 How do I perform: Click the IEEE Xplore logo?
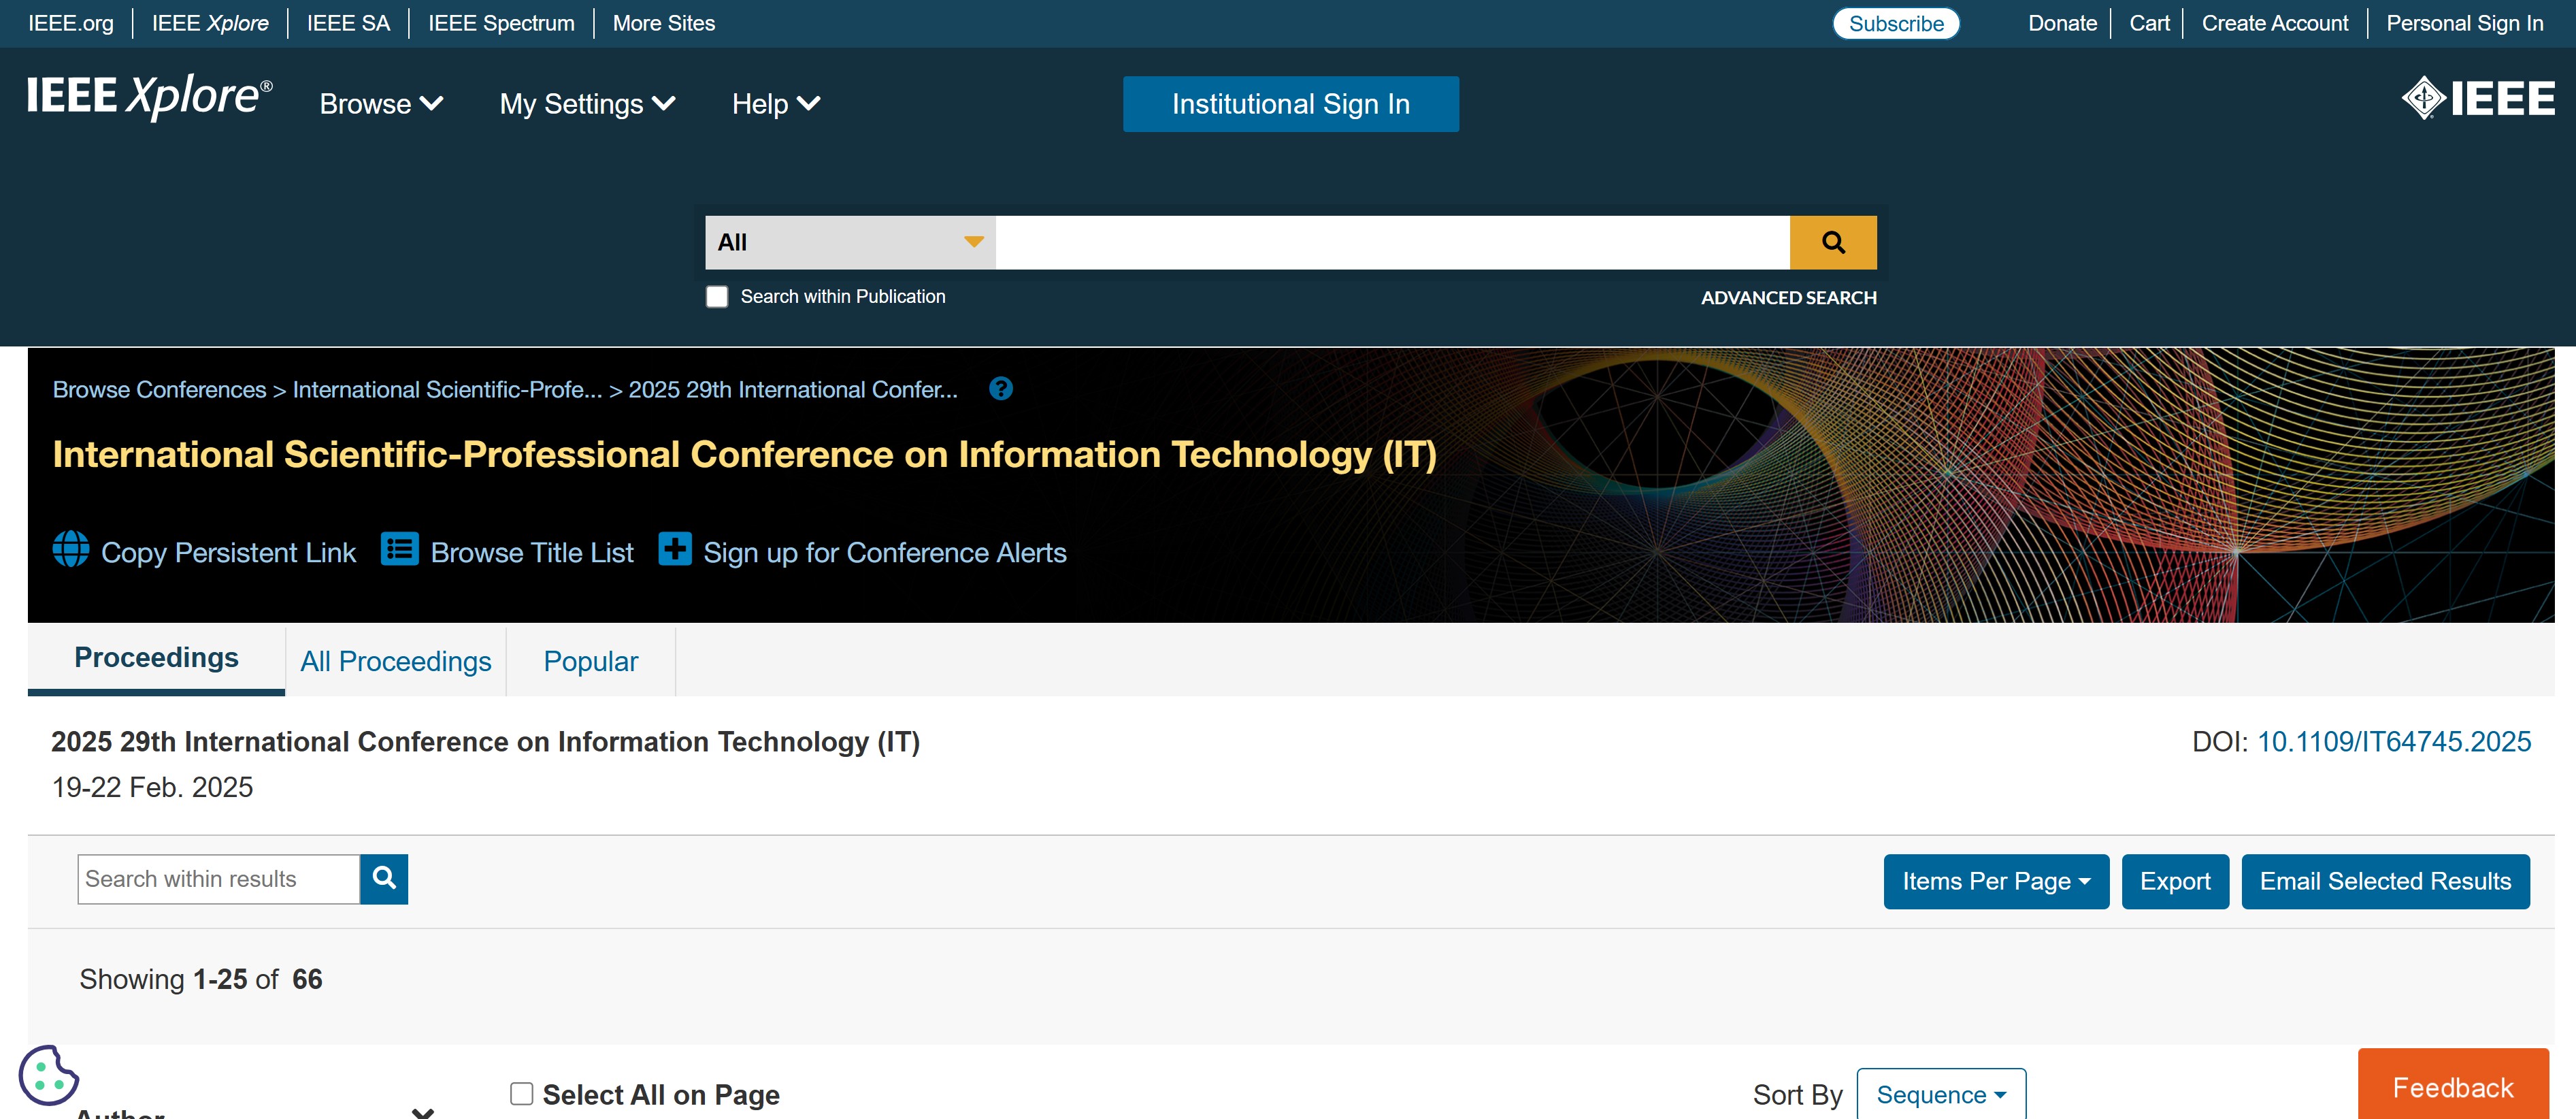click(150, 97)
